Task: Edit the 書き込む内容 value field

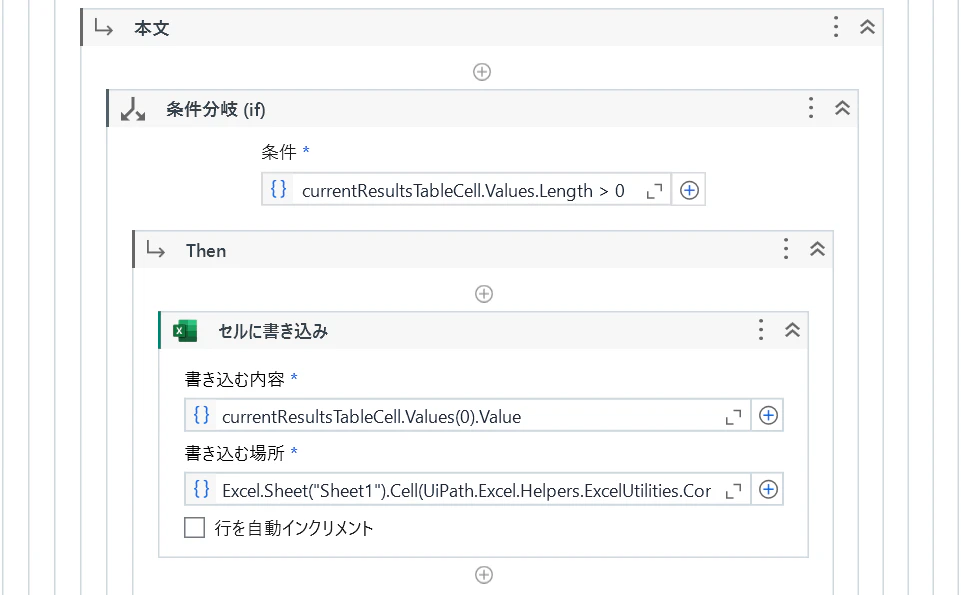Action: pyautogui.click(x=469, y=417)
